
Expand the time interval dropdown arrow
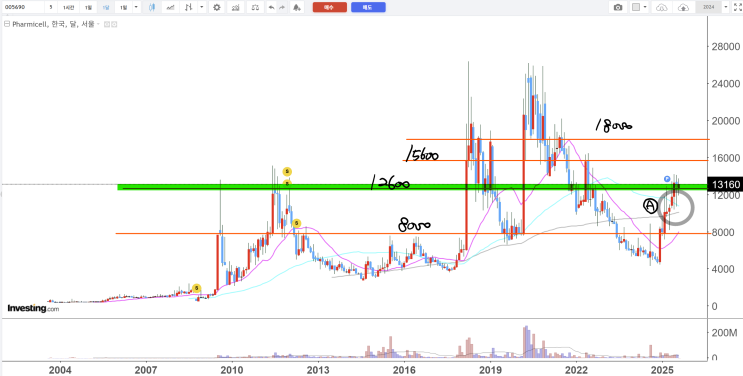136,7
